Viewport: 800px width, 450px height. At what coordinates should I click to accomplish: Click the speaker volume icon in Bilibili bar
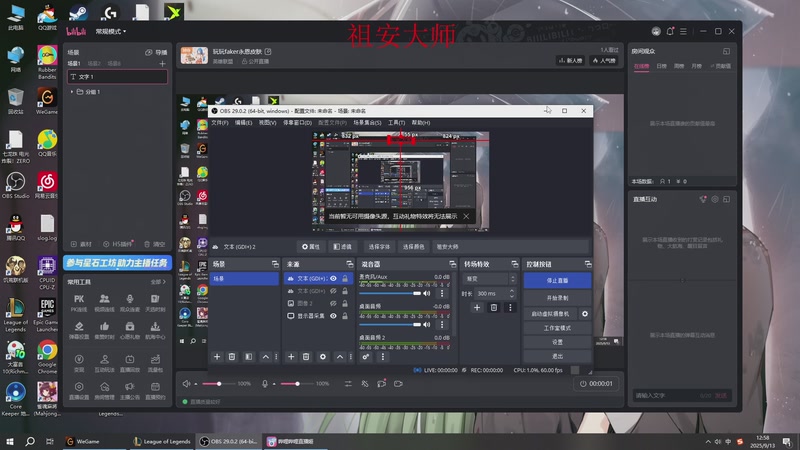point(187,384)
